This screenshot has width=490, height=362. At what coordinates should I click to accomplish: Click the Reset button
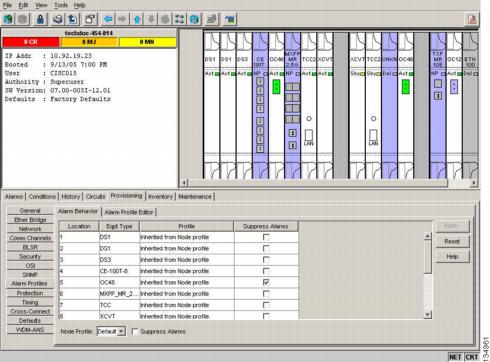(x=452, y=241)
